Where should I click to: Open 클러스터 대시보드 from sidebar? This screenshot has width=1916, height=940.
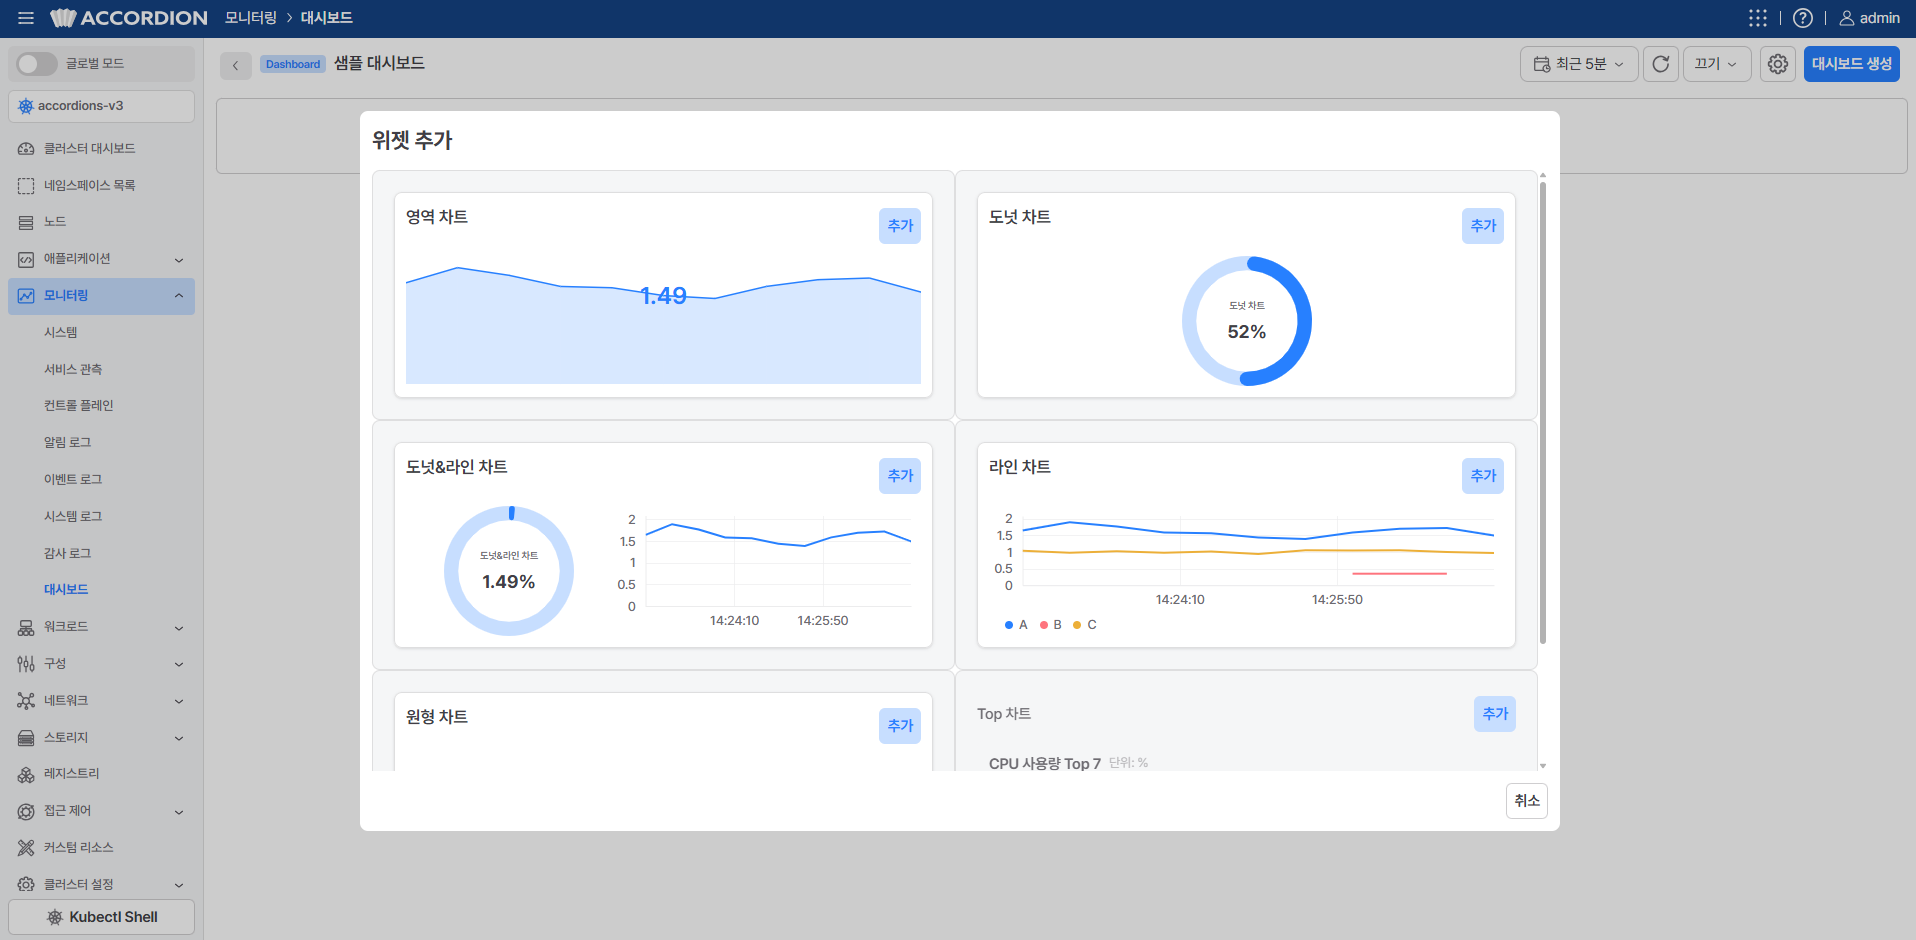[x=101, y=148]
